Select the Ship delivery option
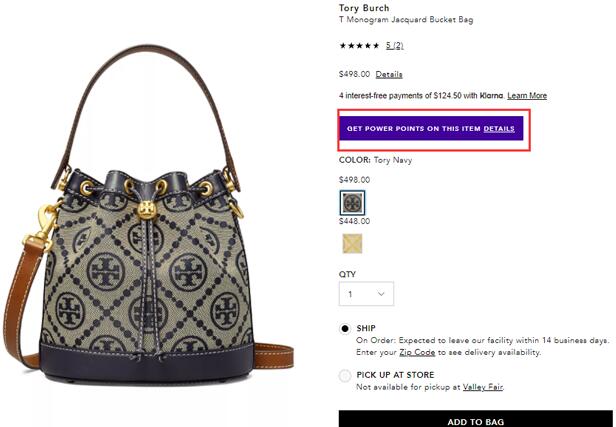 346,328
